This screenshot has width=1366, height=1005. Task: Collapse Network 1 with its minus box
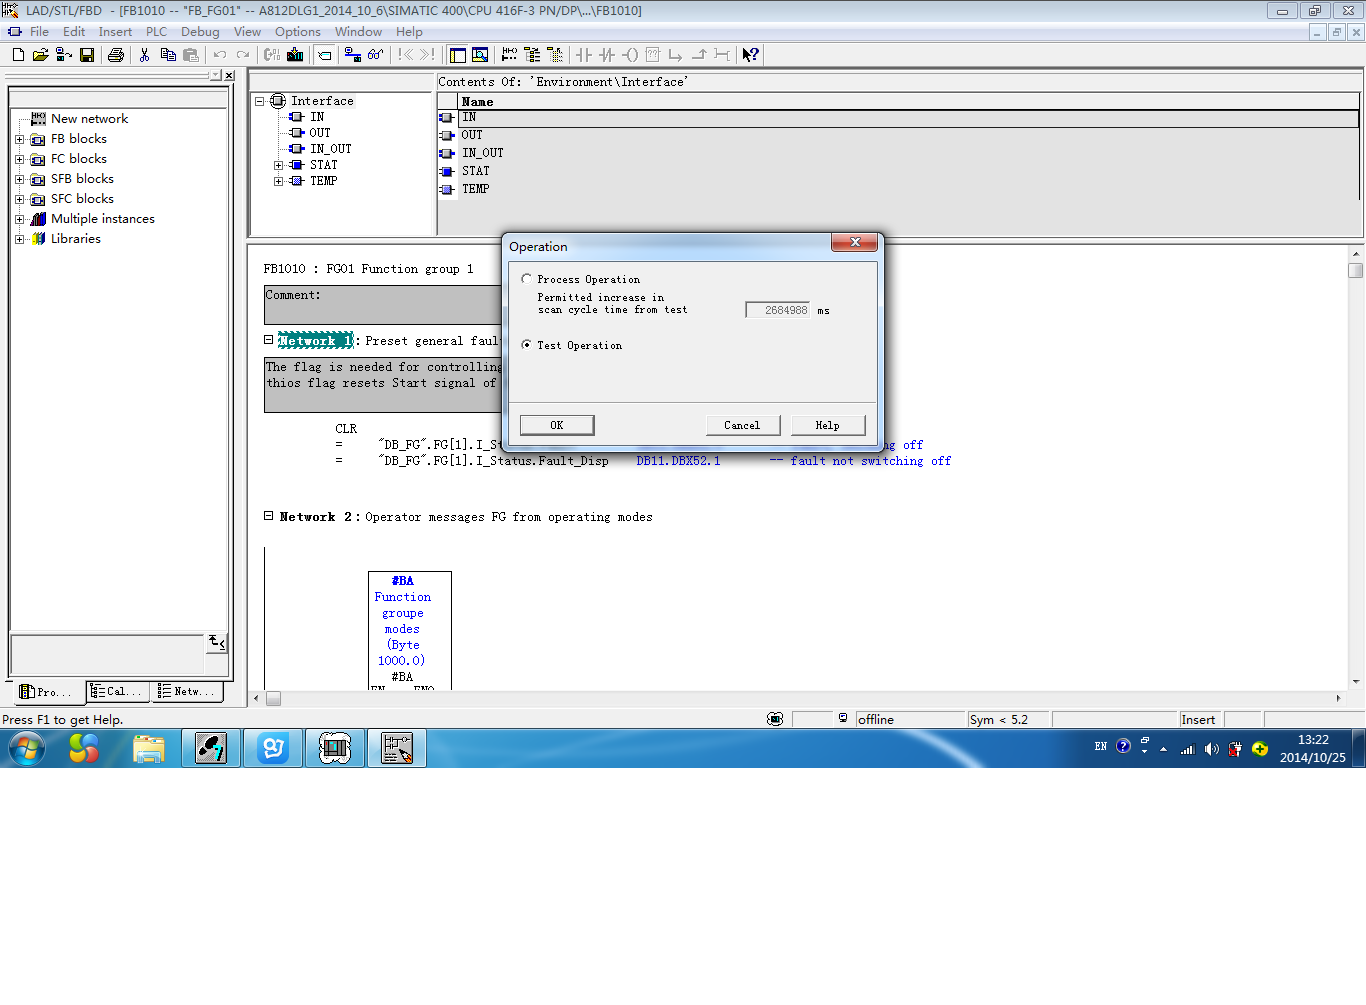click(x=269, y=340)
